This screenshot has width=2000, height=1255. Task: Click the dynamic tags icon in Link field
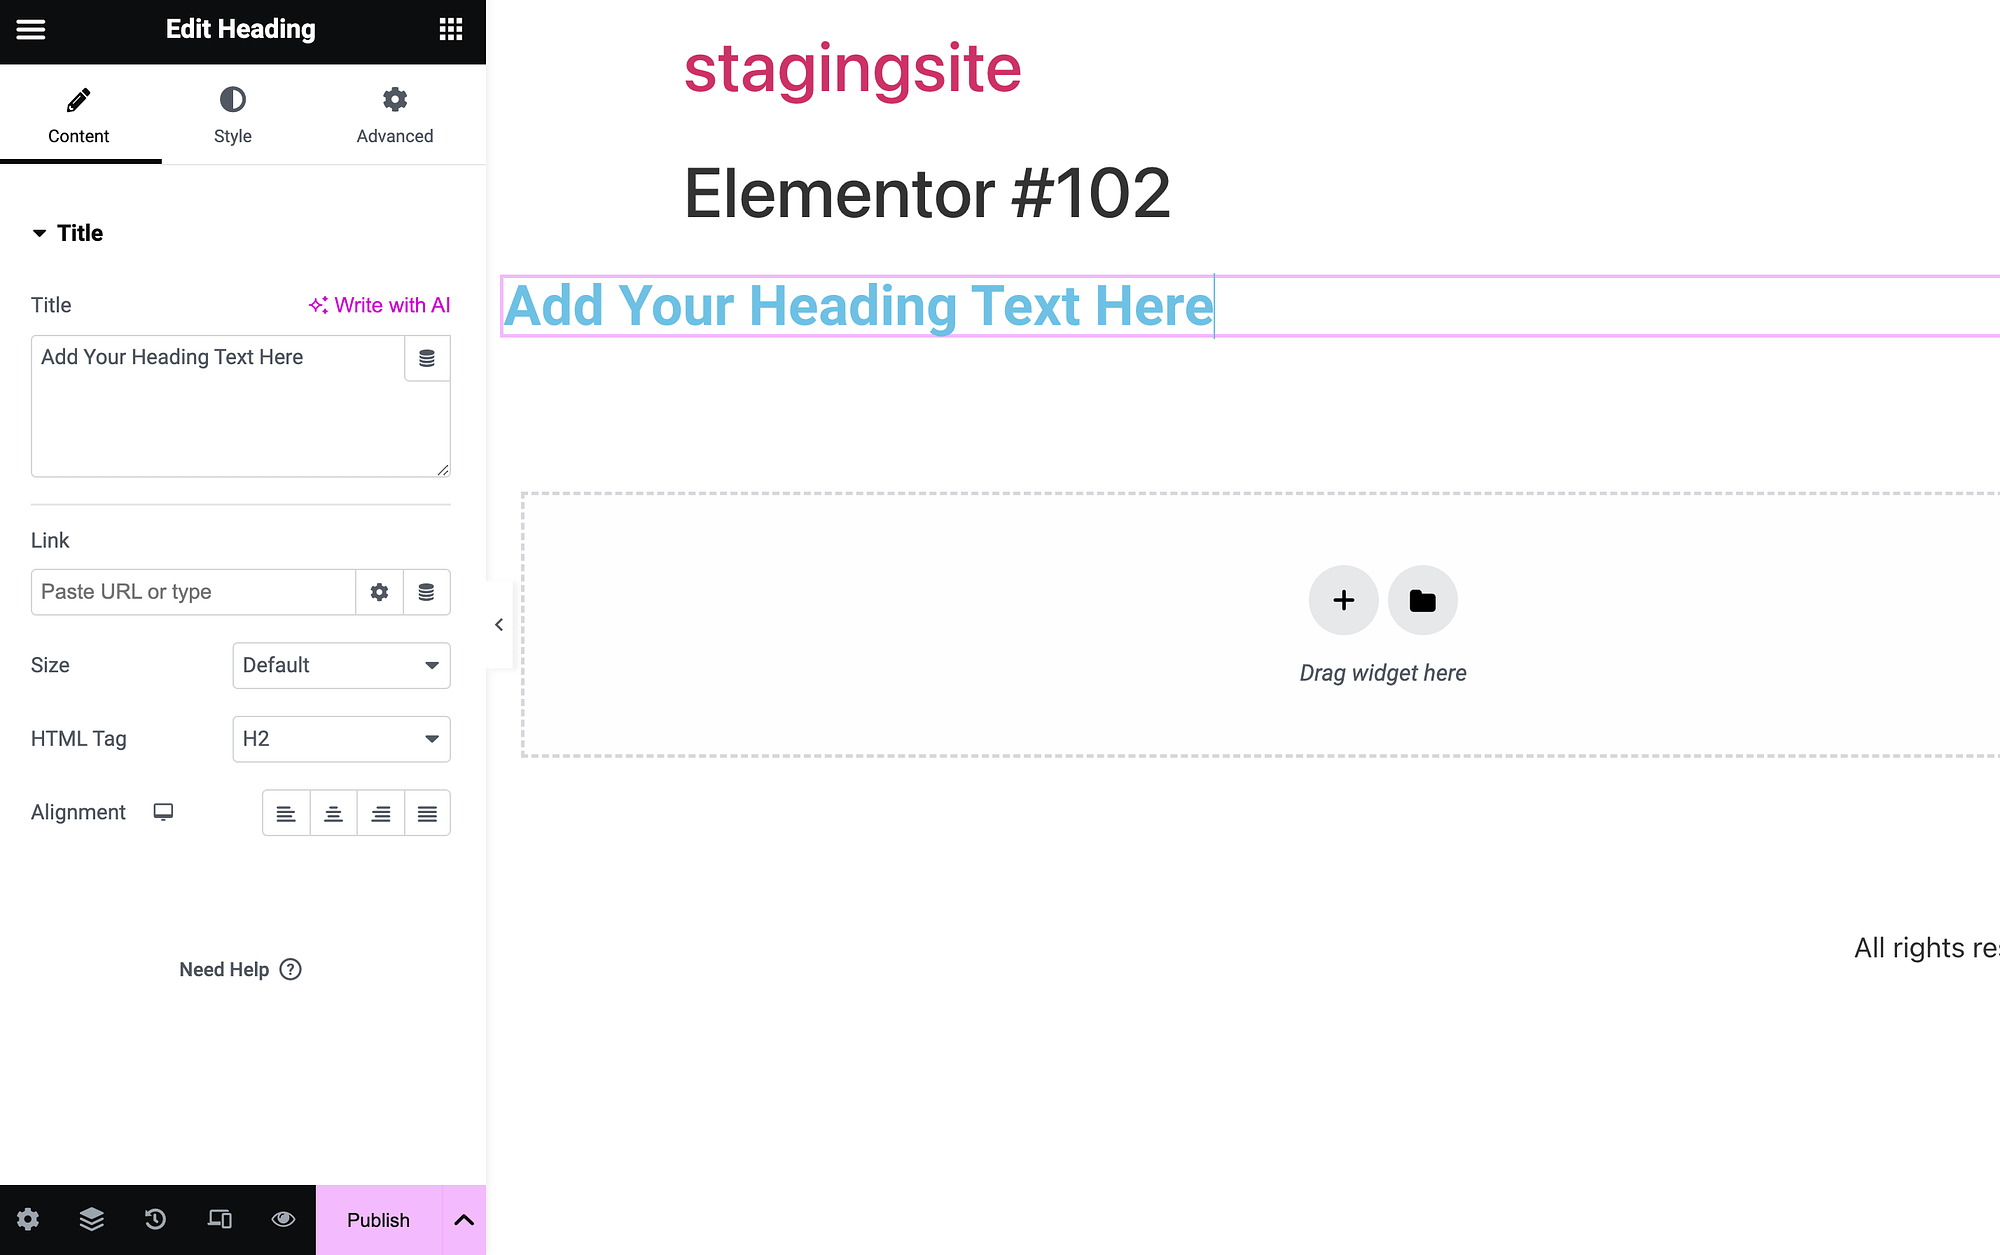click(x=426, y=591)
